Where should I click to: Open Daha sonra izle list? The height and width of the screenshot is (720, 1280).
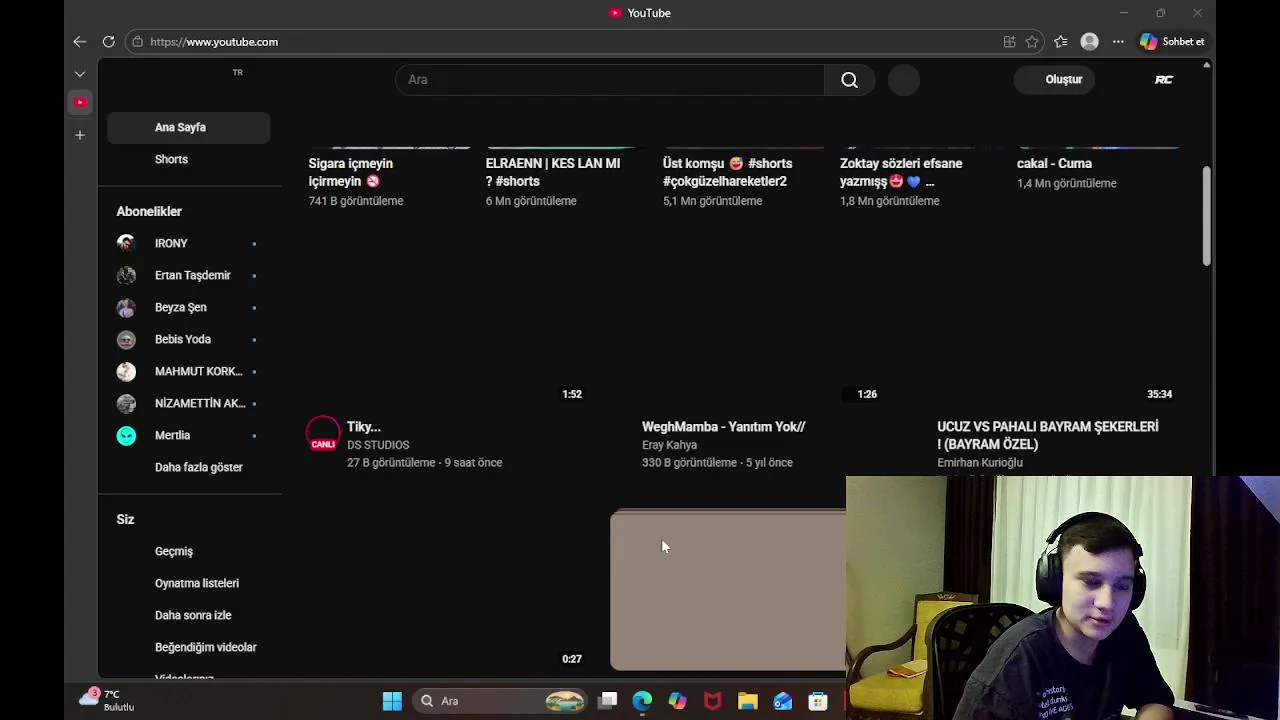click(188, 615)
